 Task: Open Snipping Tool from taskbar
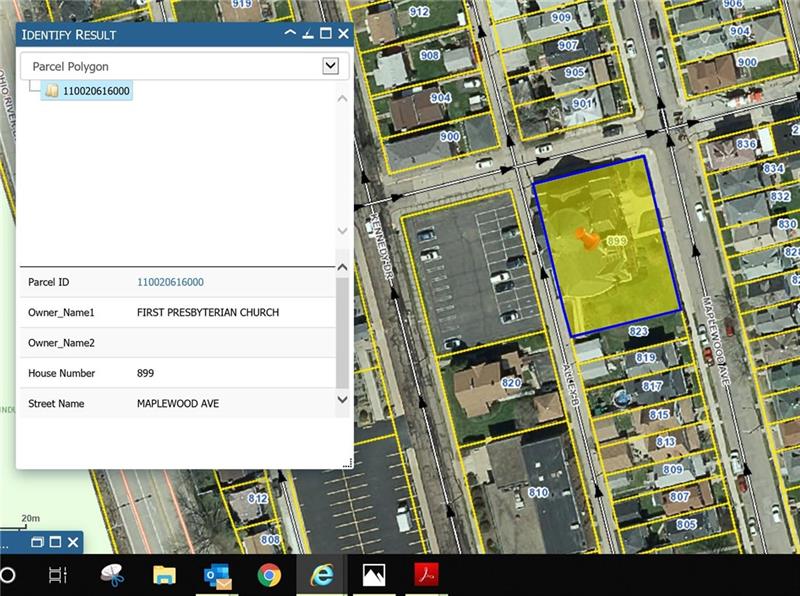(111, 575)
